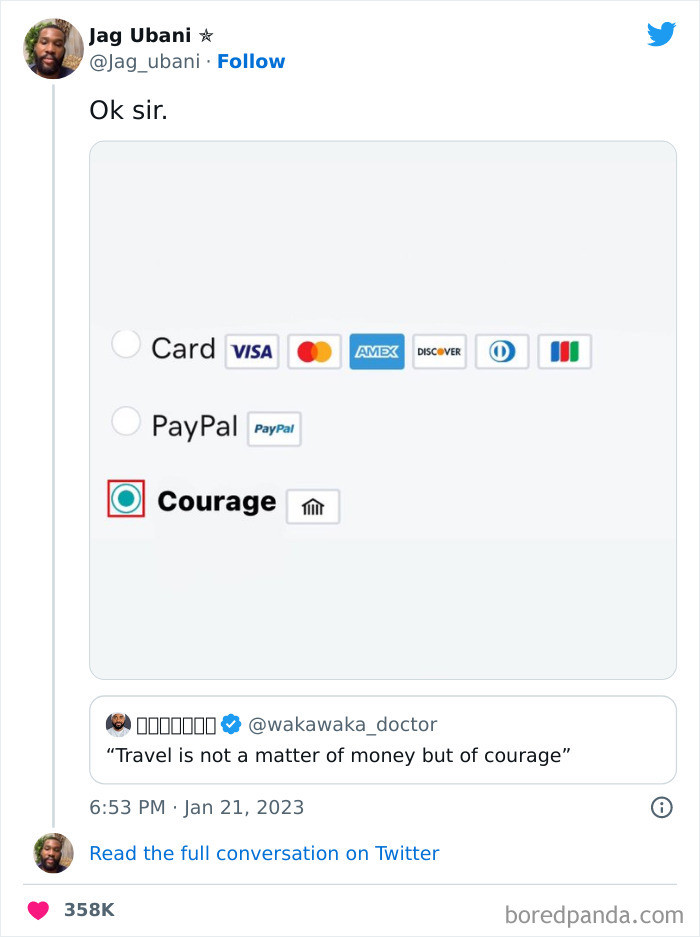Screen dimensions: 700x937
Task: Click Jag Ubani's profile avatar
Action: pos(52,48)
